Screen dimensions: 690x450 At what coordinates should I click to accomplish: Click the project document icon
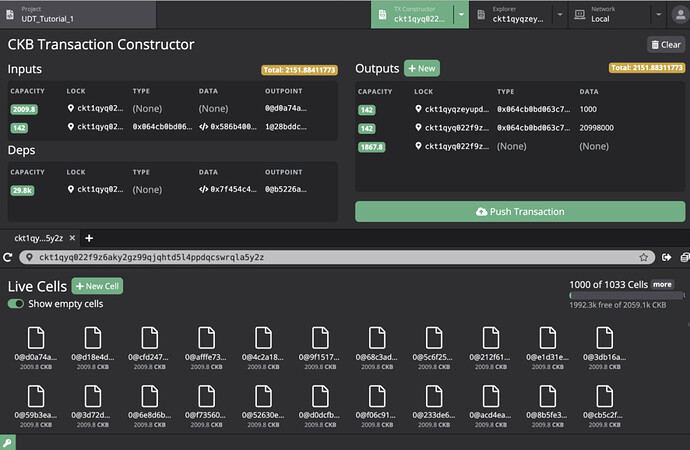[10, 15]
